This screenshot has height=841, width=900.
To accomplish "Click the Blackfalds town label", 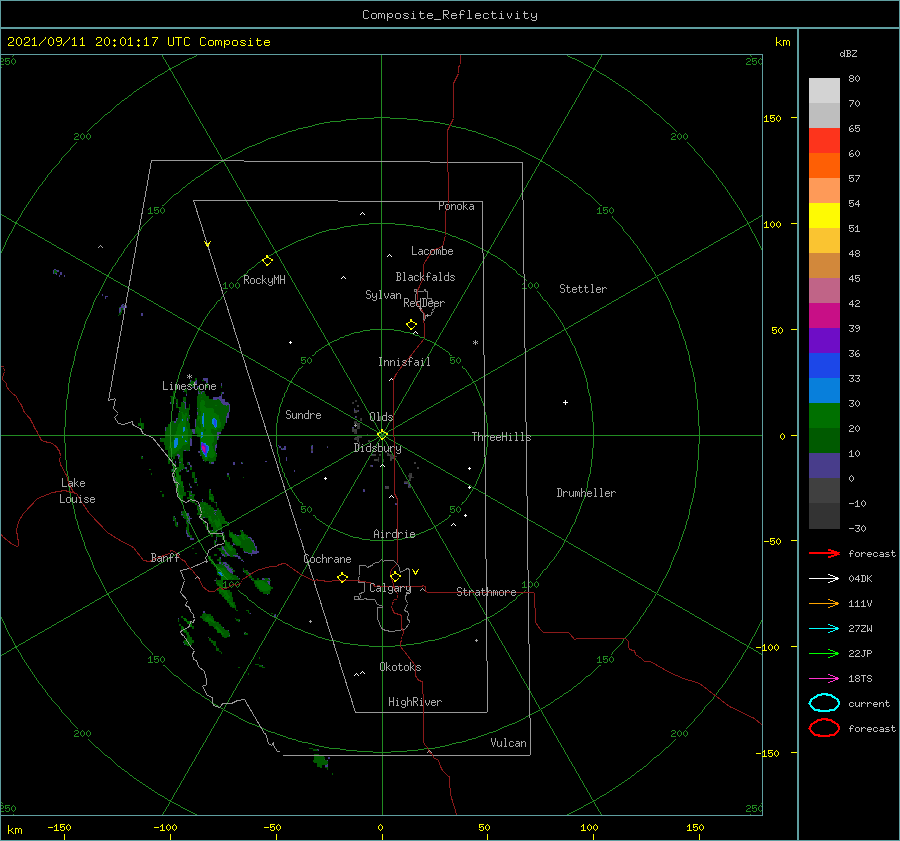I will tap(425, 277).
